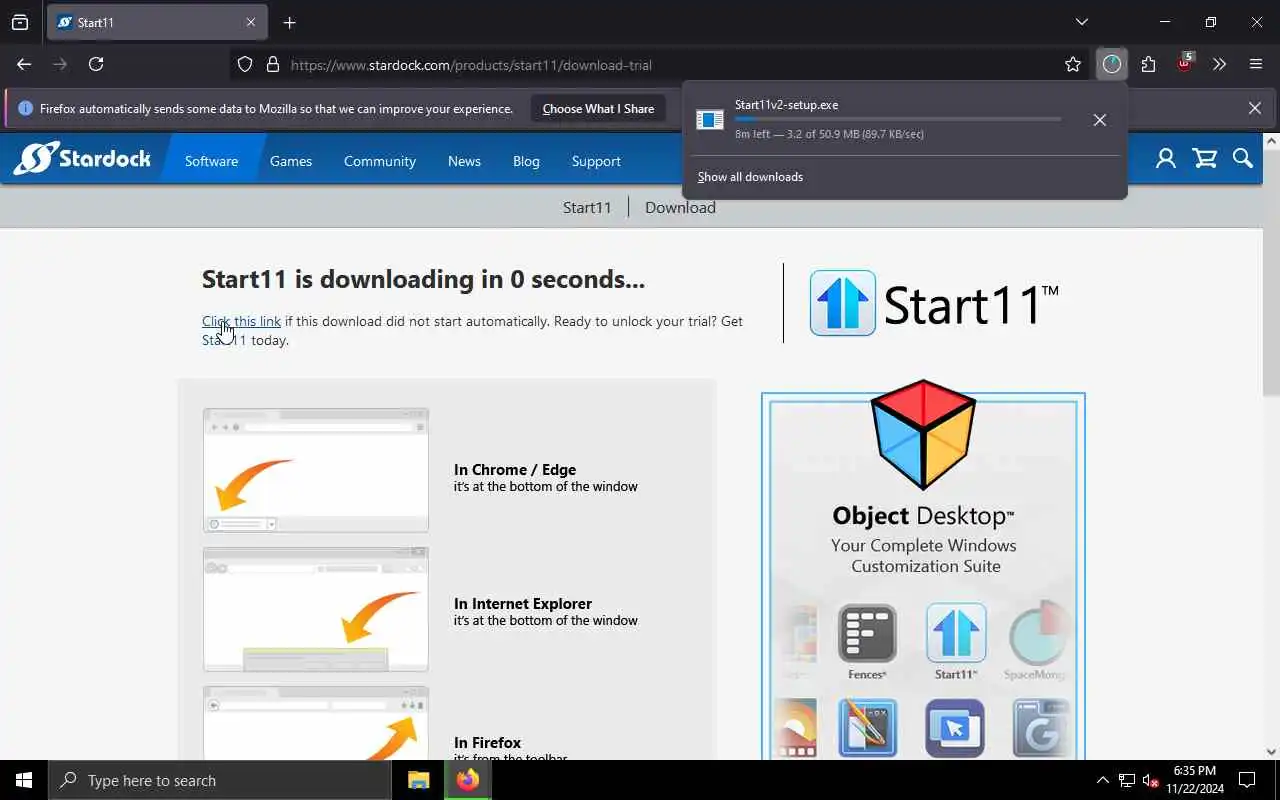The height and width of the screenshot is (800, 1280).
Task: Bookmark this page with the star
Action: click(1073, 64)
